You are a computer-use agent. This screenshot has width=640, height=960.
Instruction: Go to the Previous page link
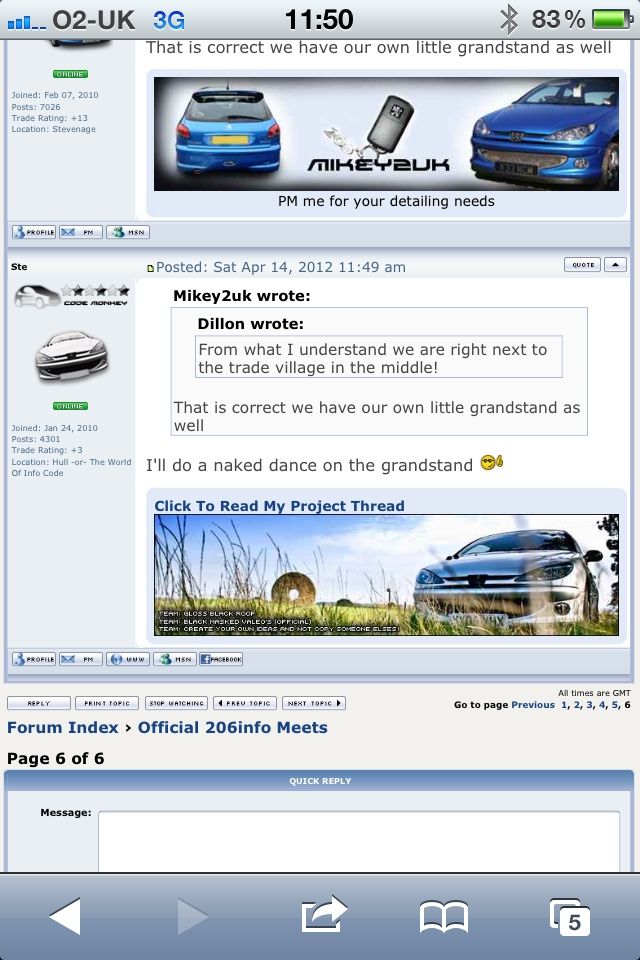pos(532,705)
